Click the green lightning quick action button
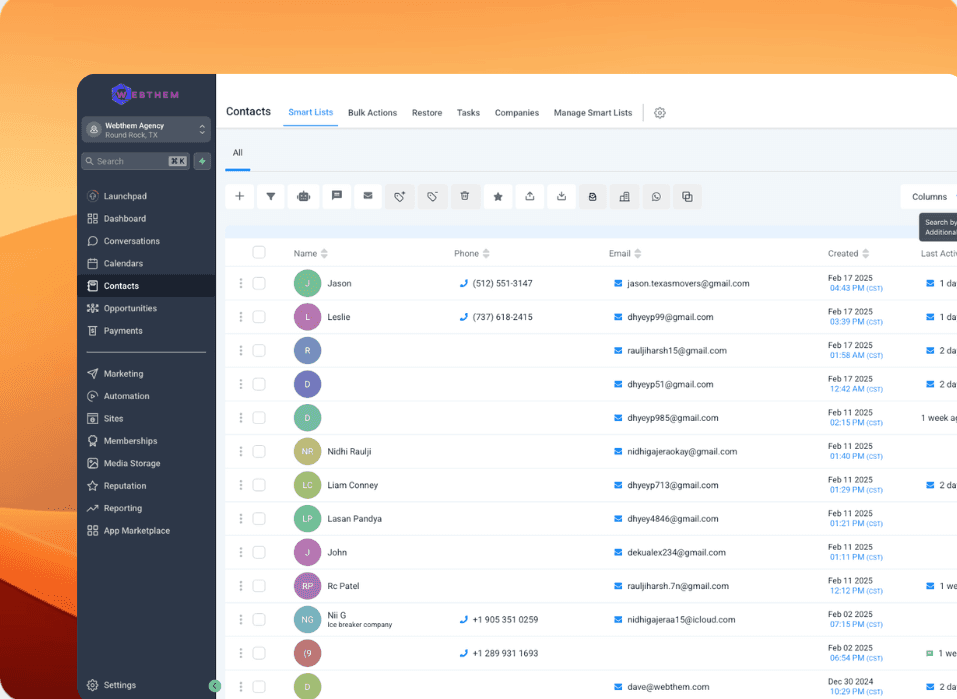 pos(202,161)
